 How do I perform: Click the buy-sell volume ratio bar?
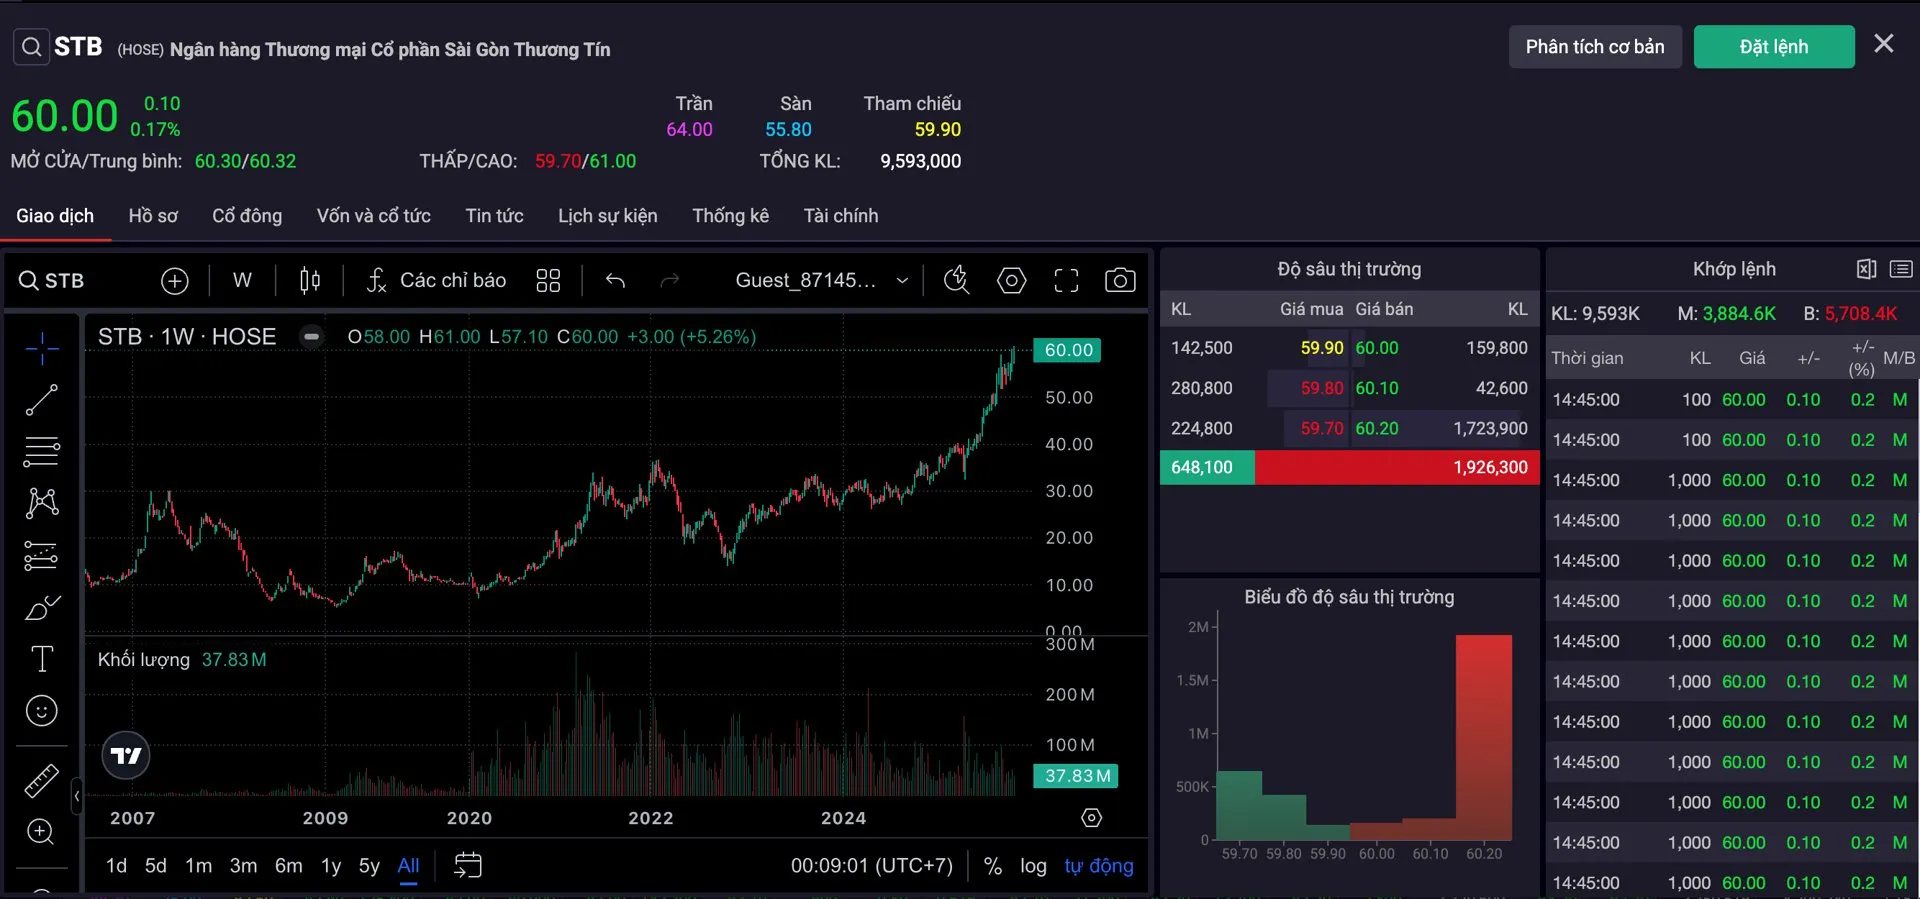point(1350,468)
